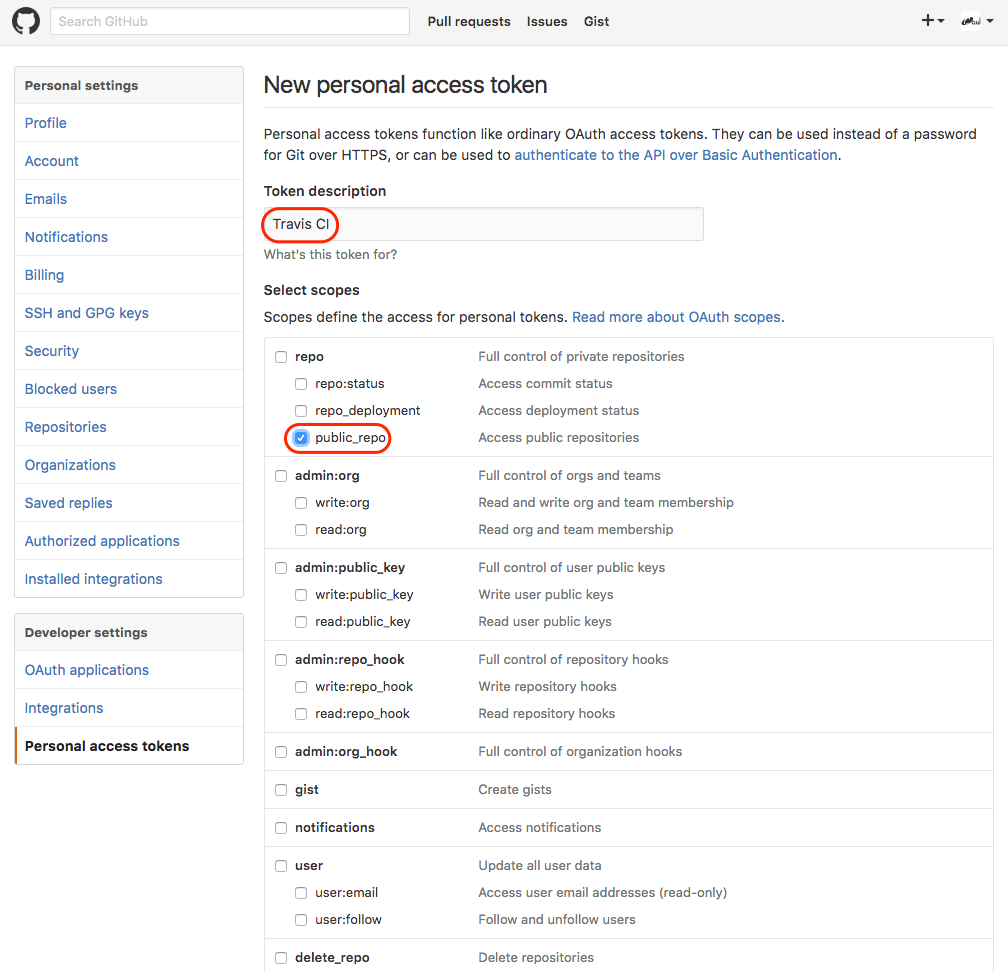Click the GitHub Octocat logo

26,21
